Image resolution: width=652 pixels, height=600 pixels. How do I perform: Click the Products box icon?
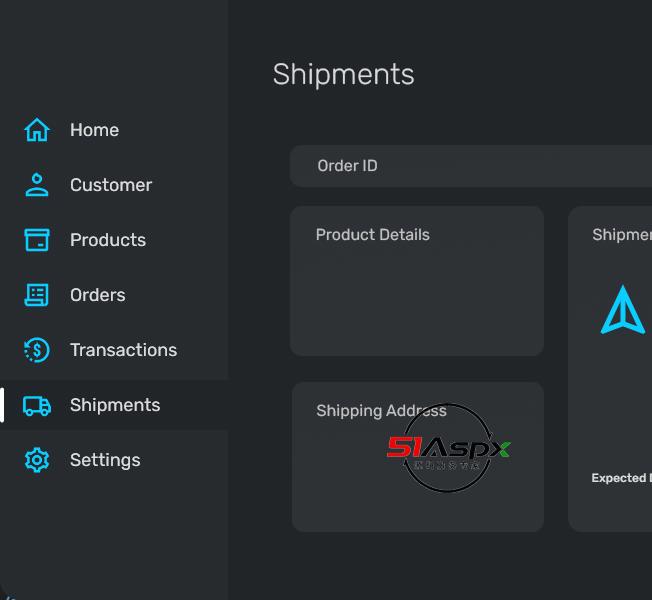click(x=37, y=240)
